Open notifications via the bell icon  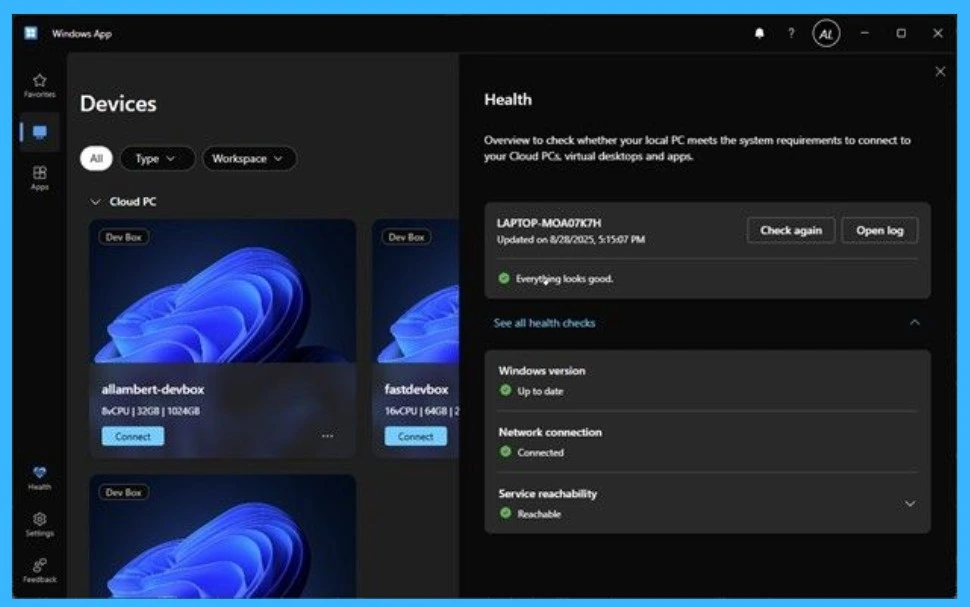(x=758, y=33)
